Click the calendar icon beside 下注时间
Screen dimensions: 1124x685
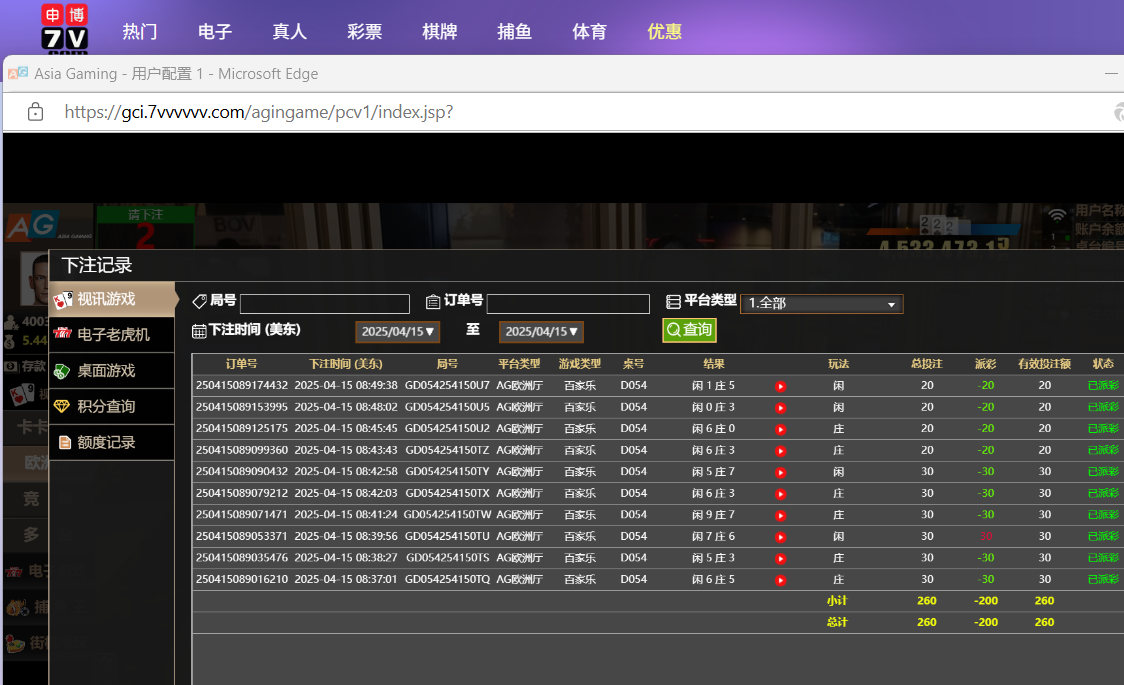[x=199, y=331]
